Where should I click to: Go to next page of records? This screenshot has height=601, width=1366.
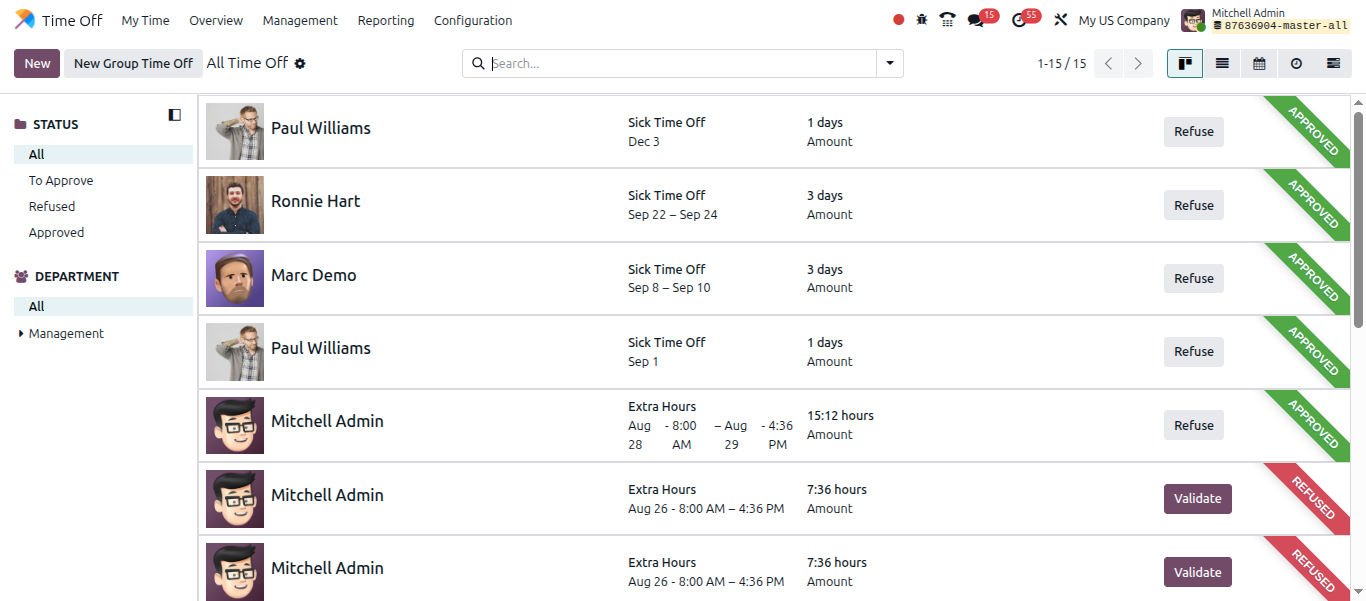coord(1137,63)
